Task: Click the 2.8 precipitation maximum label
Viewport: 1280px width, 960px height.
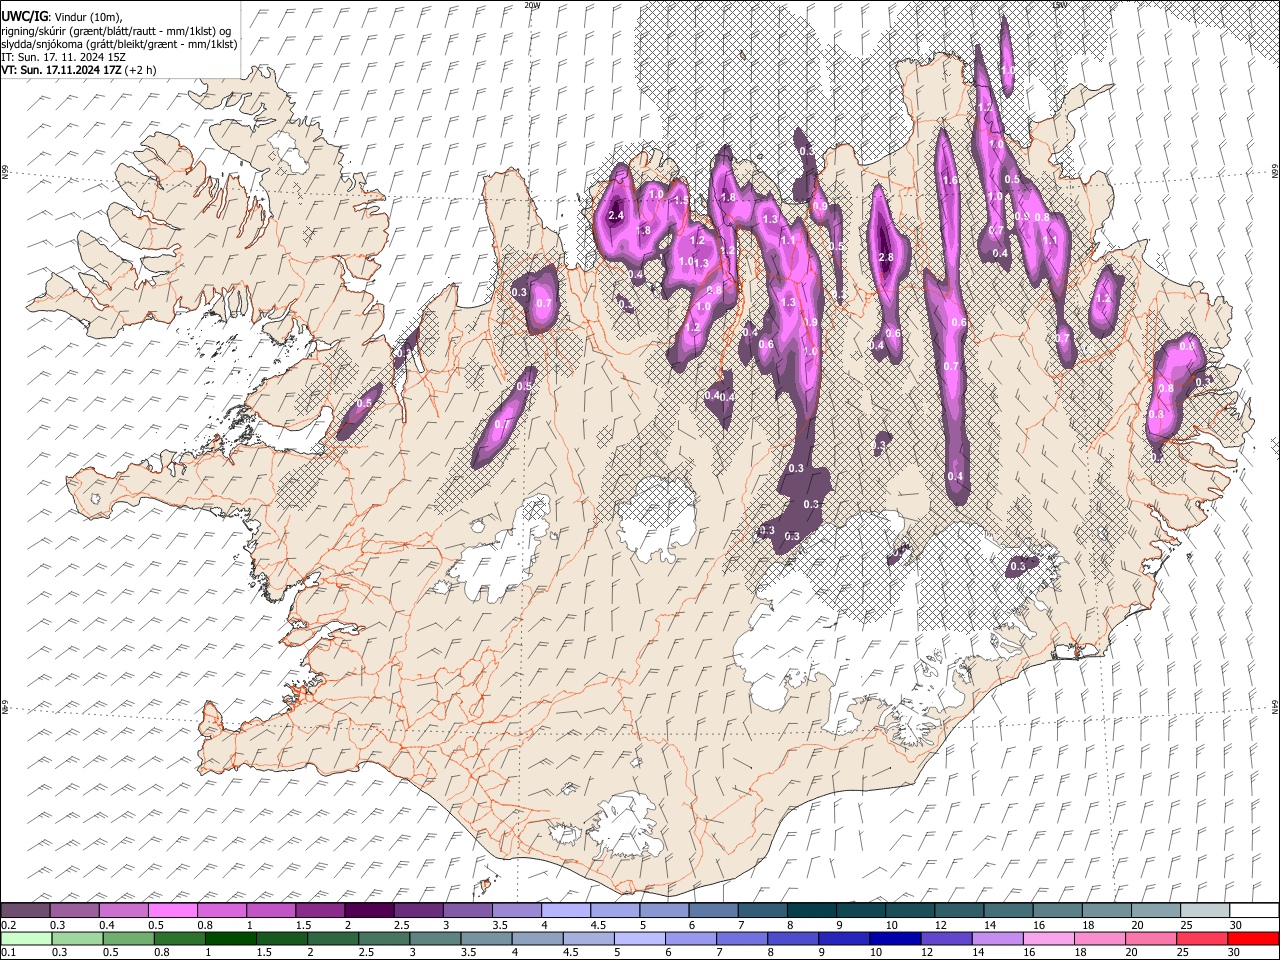Action: (885, 257)
